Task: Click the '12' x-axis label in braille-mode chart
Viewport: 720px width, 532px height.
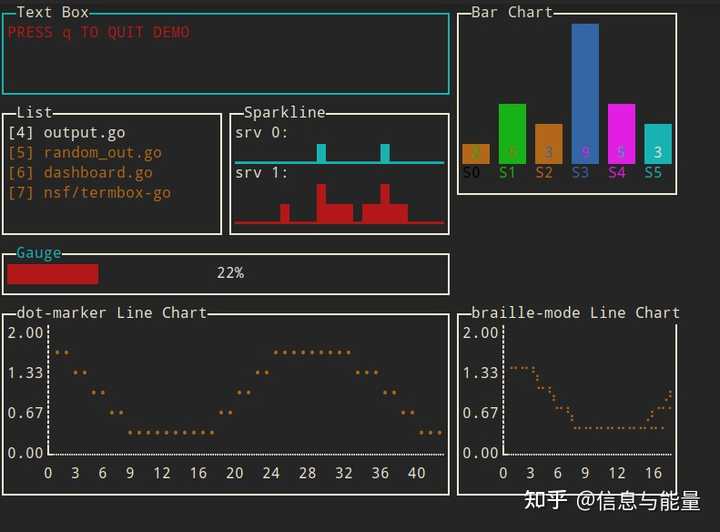Action: click(x=617, y=473)
